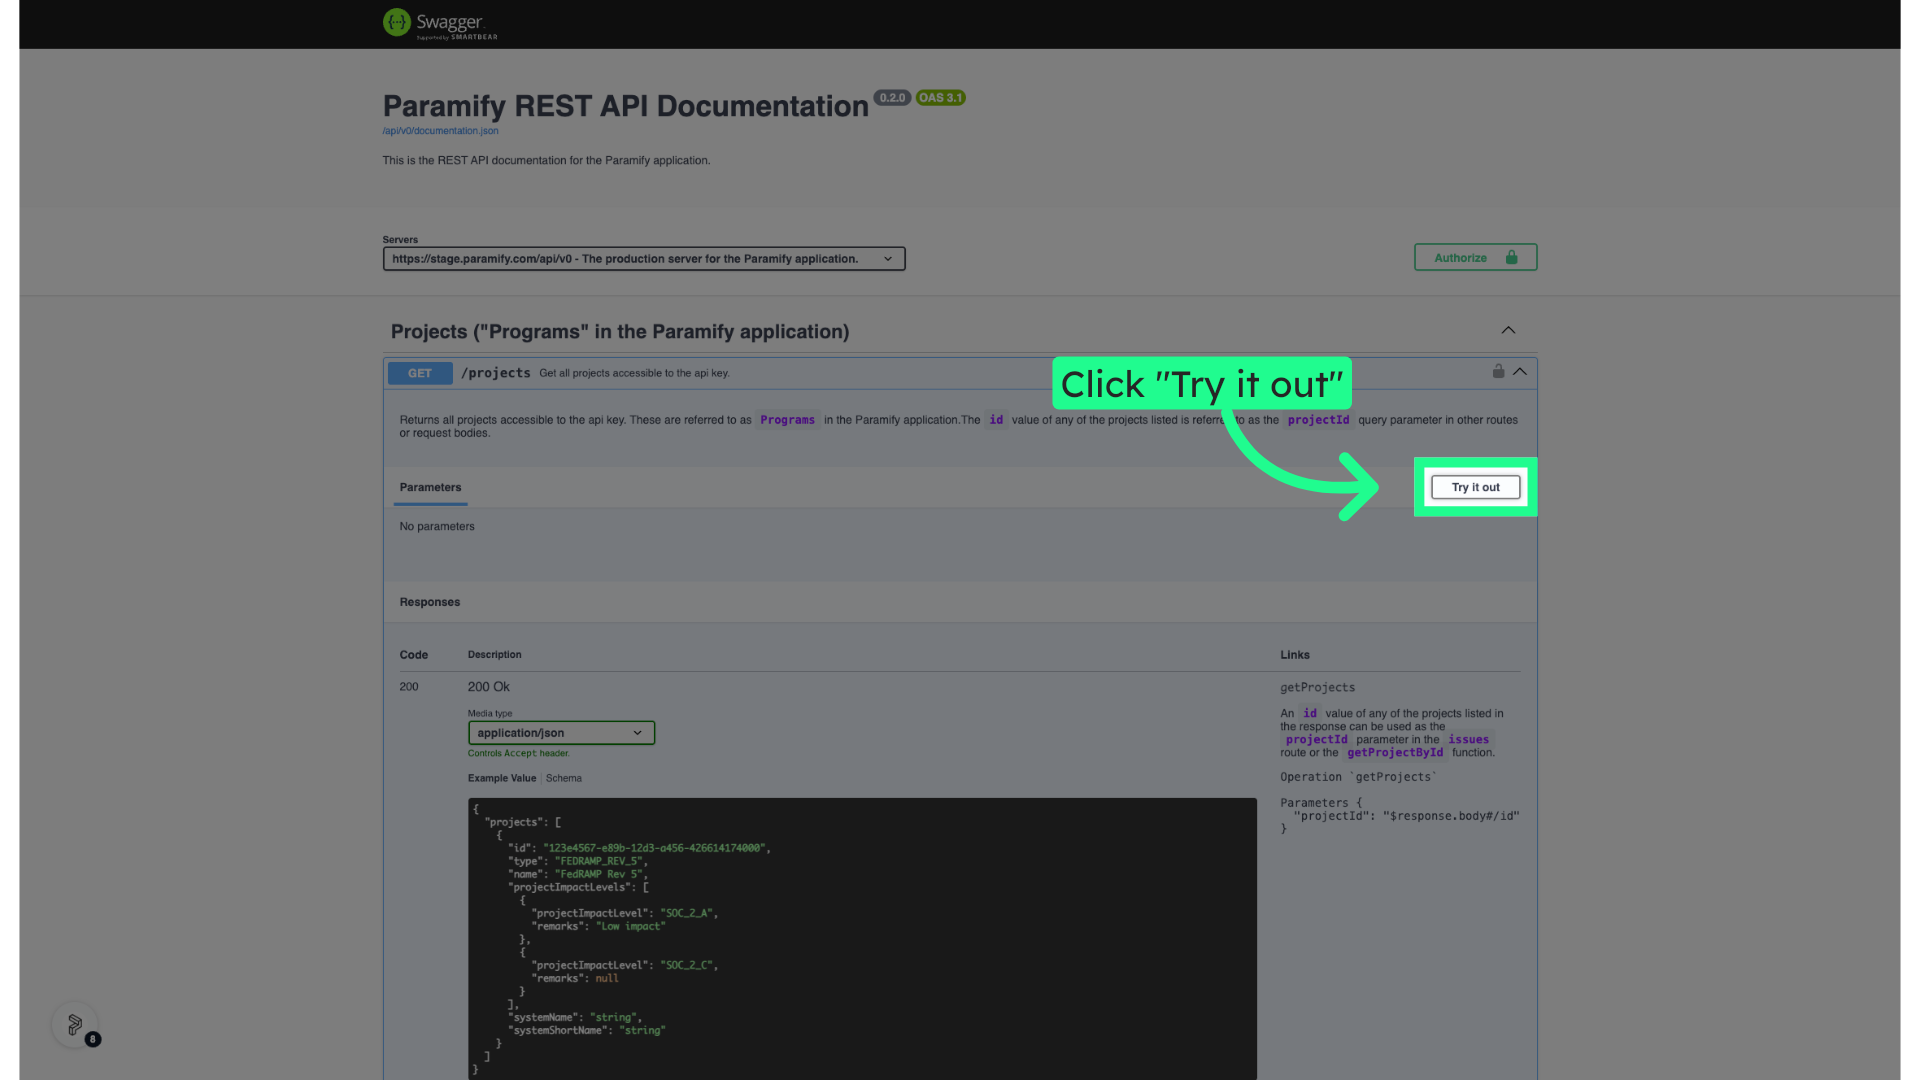This screenshot has width=1920, height=1080.
Task: Click inside the example JSON code block
Action: [862, 938]
